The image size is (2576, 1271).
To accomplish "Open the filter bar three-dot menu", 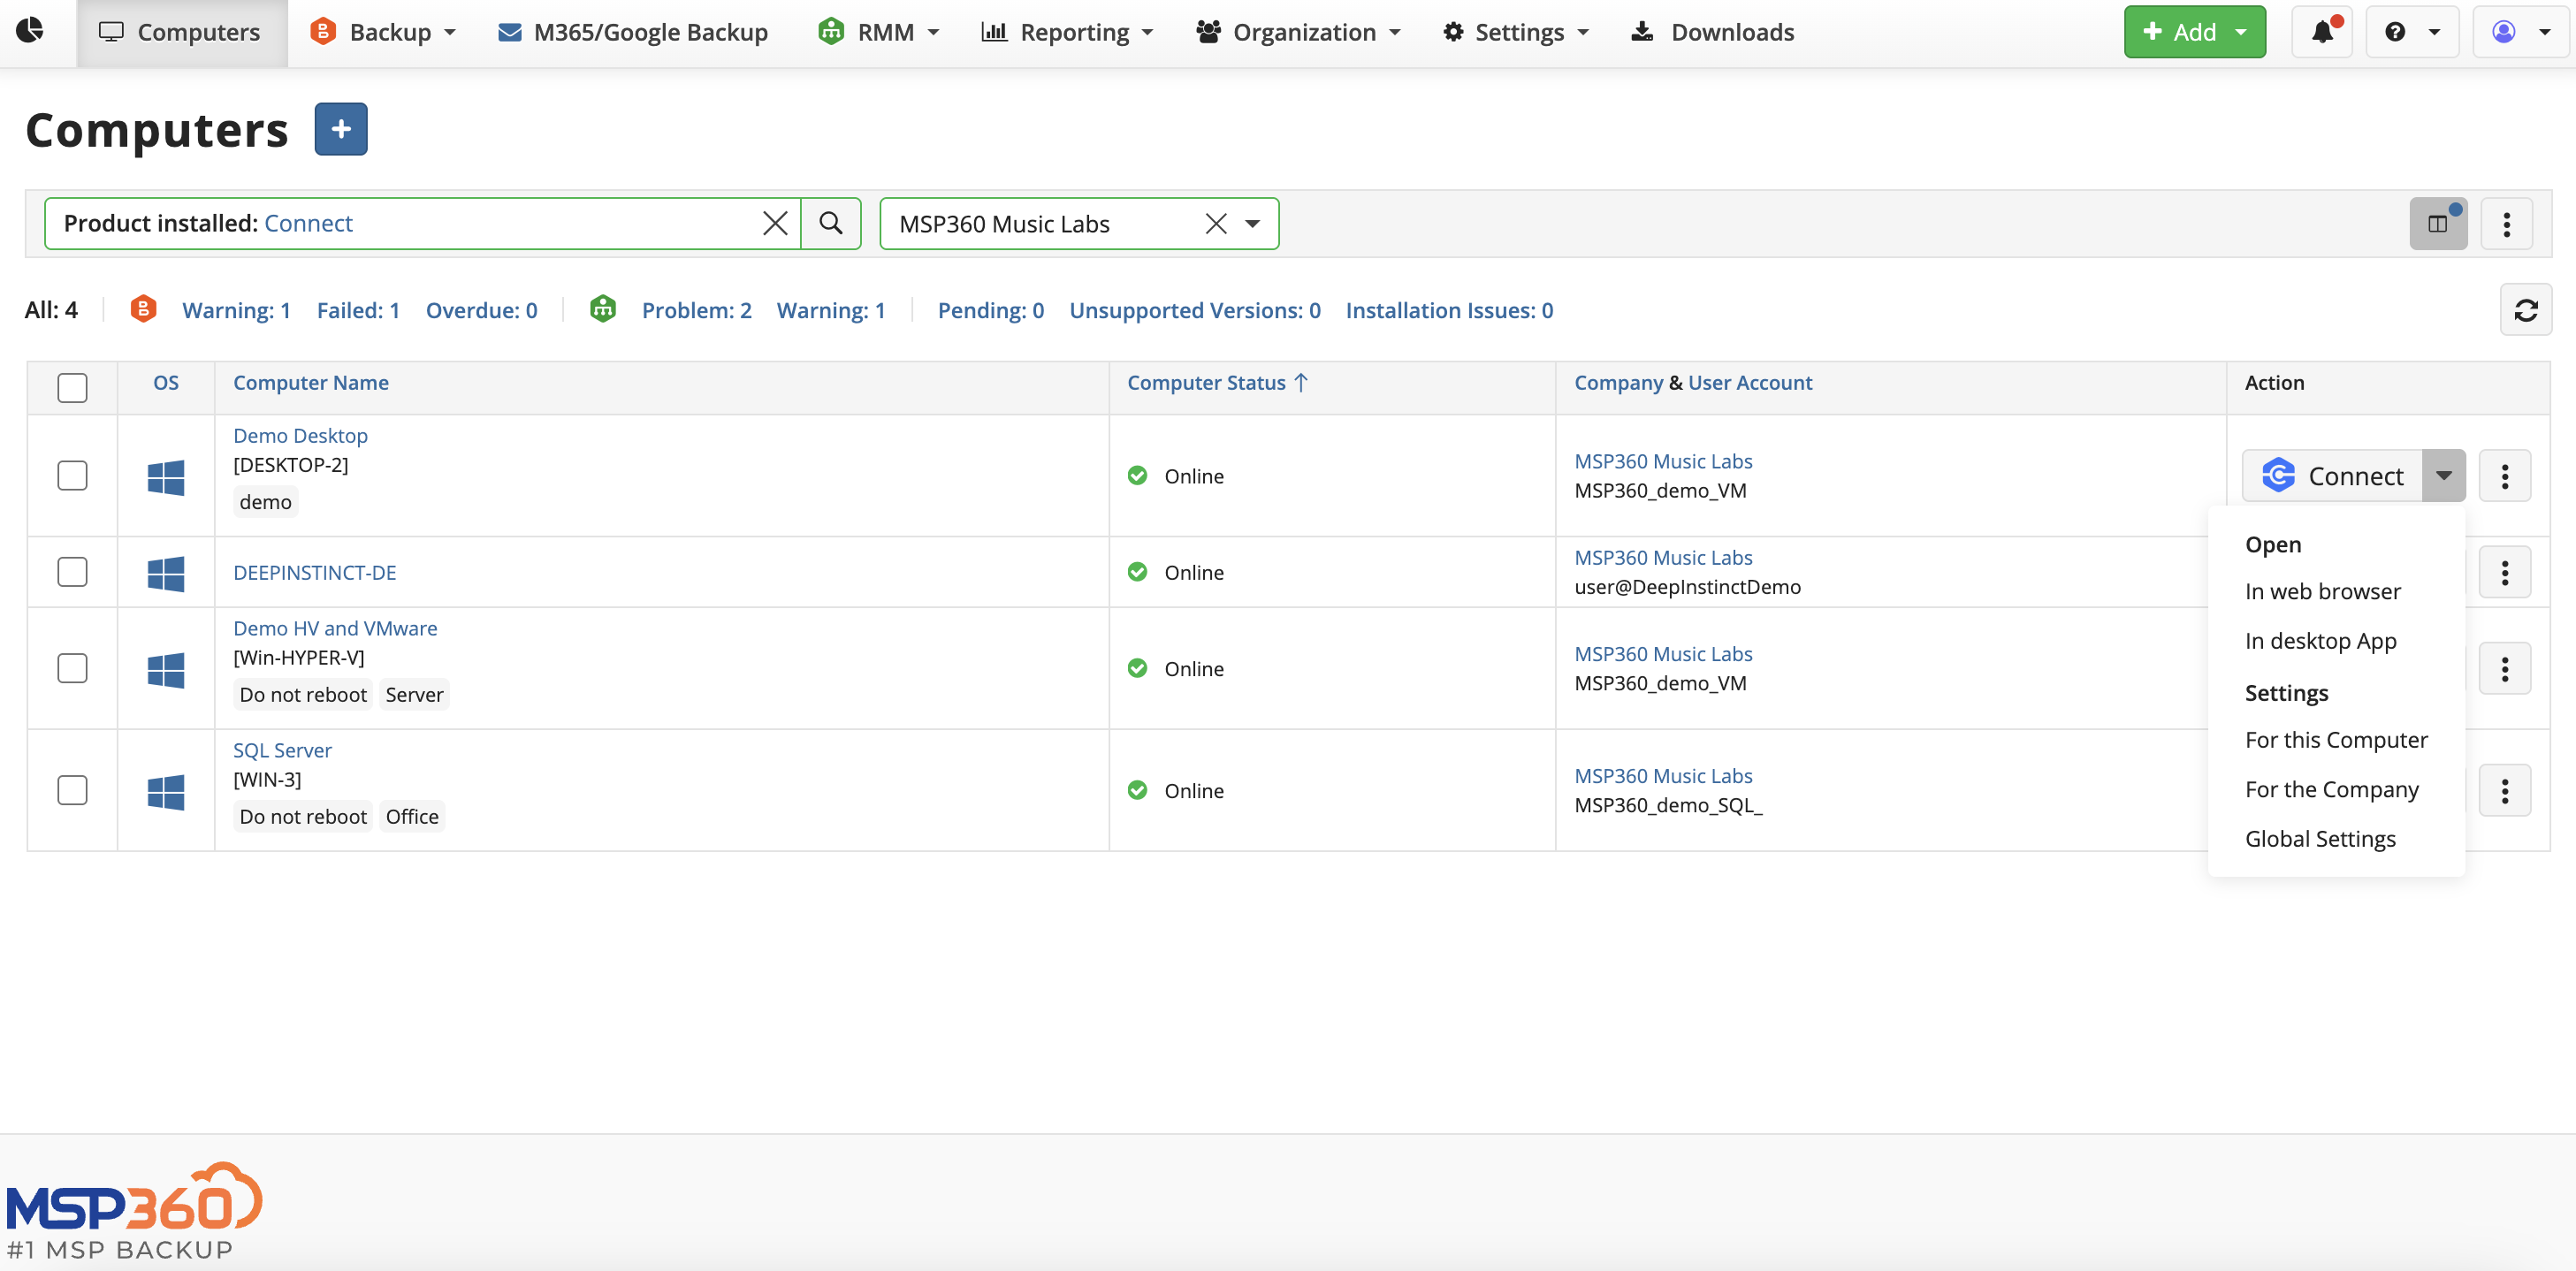I will coord(2506,223).
